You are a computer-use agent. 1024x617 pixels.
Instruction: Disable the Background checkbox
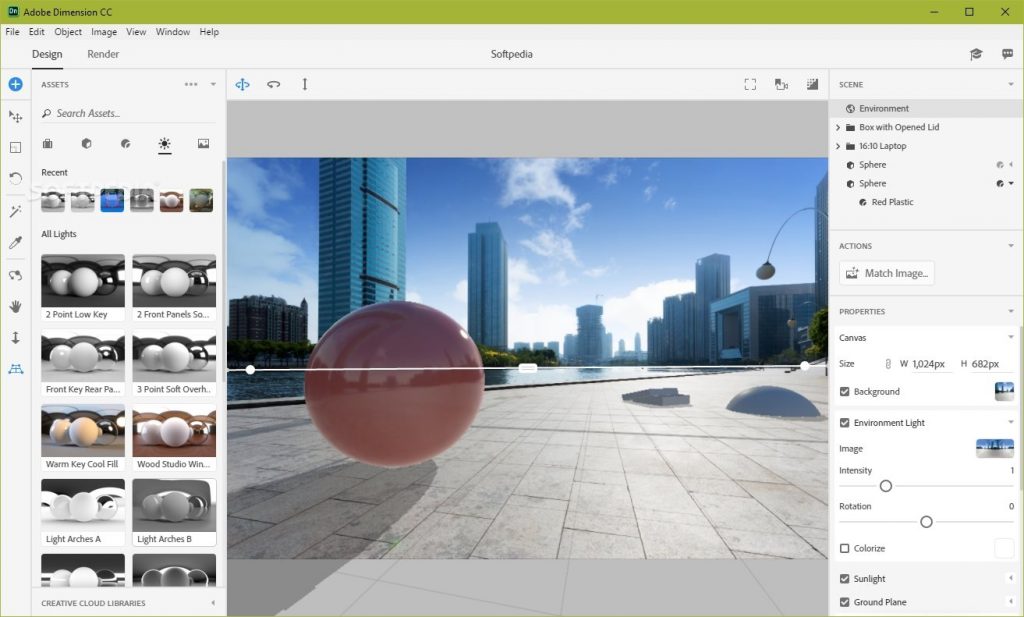[845, 392]
